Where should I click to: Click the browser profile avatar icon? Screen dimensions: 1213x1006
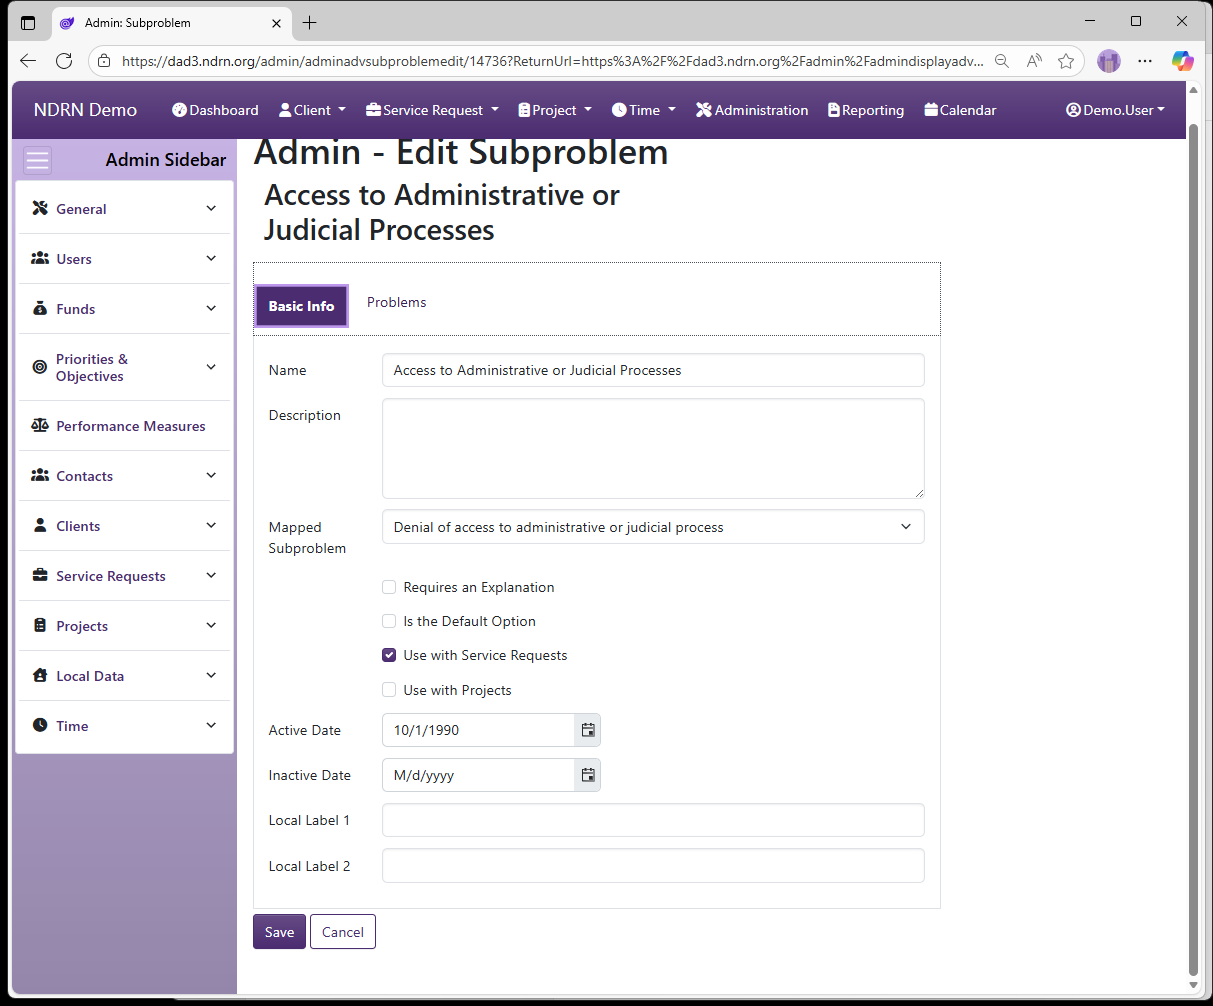click(1109, 61)
